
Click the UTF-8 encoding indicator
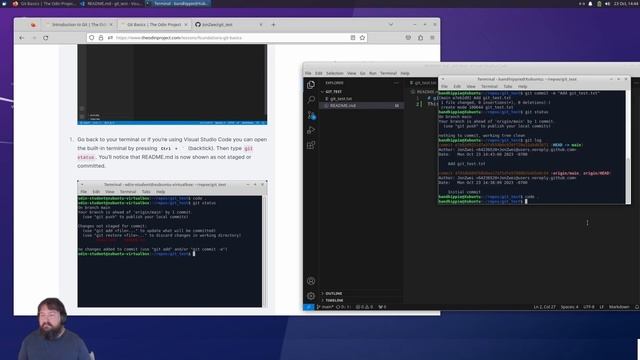click(x=589, y=307)
